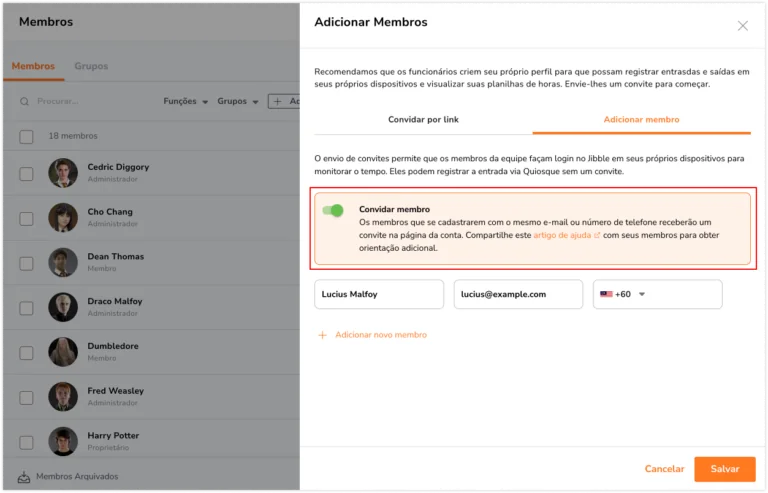Click the external link icon after artigo de ajuda
This screenshot has width=768, height=493.
pyautogui.click(x=597, y=235)
